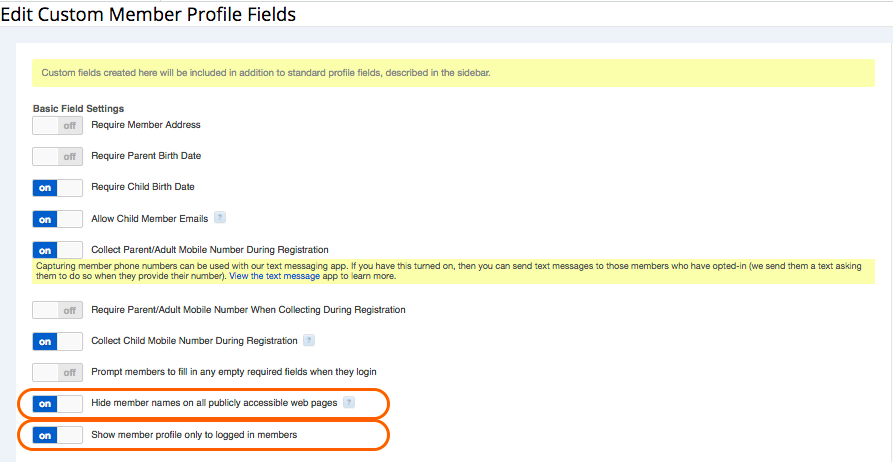Switch off Allow Child Member Emails toggle
The image size is (893, 462).
[58, 219]
